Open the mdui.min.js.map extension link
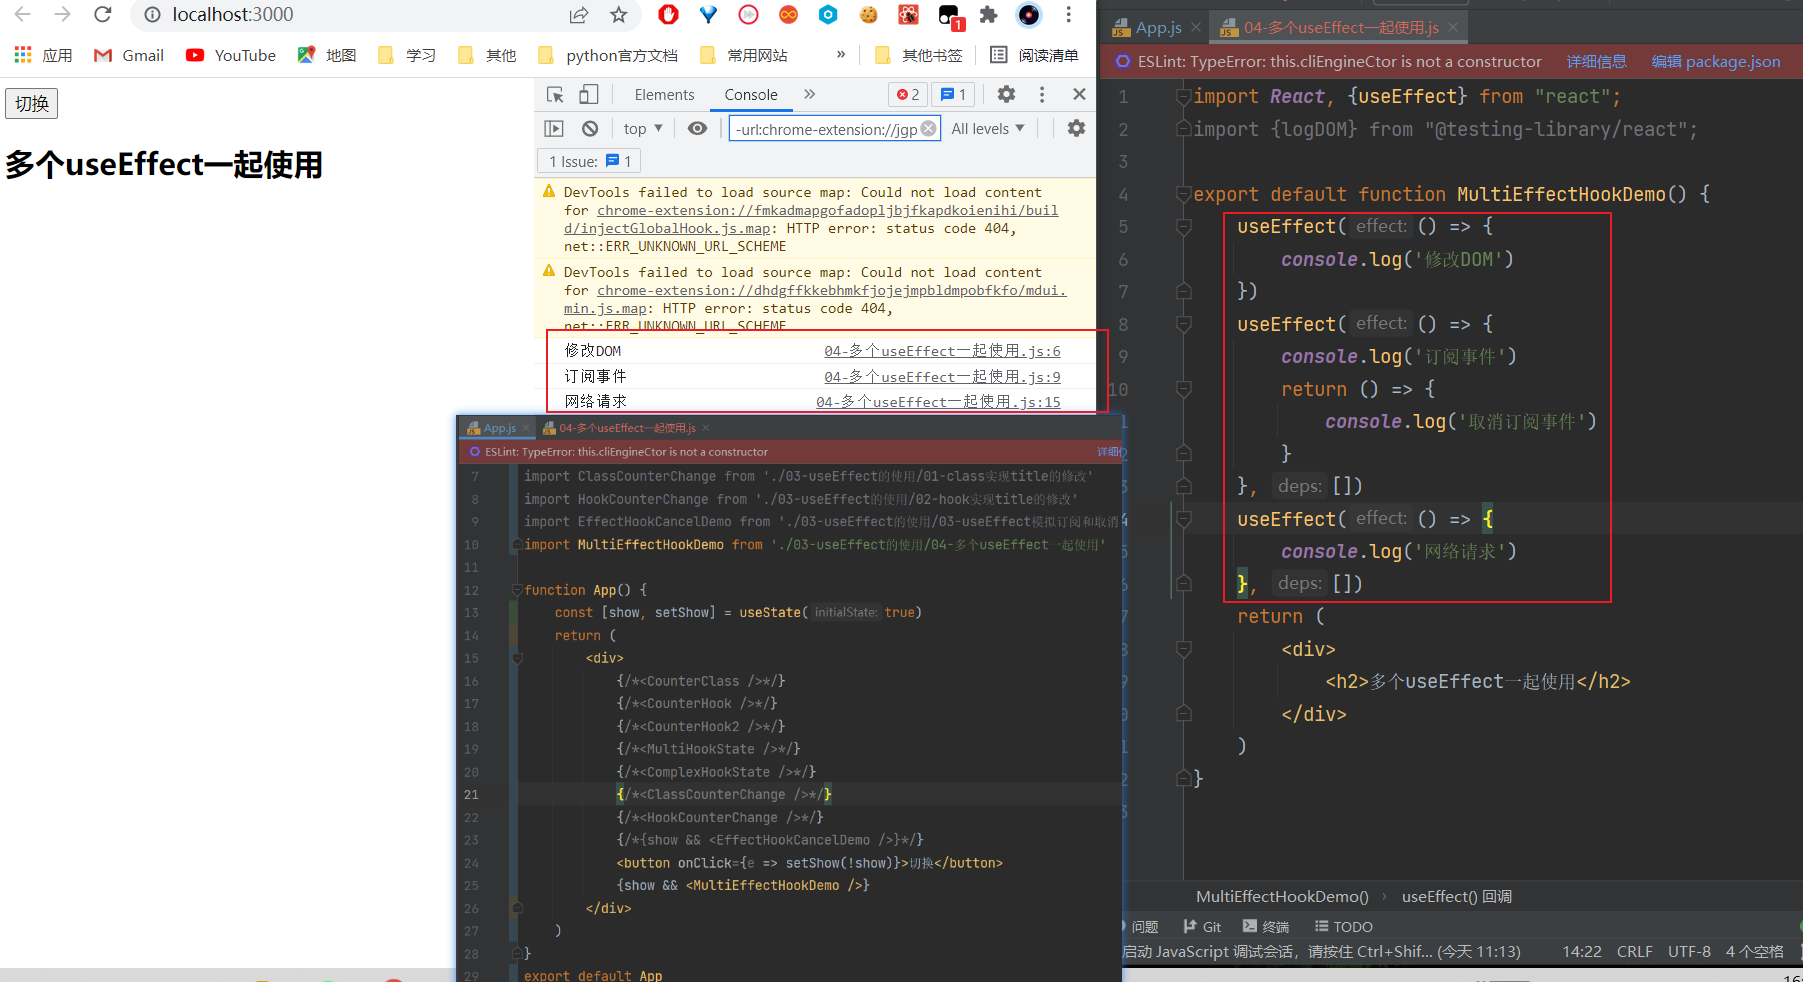1803x982 pixels. click(815, 299)
